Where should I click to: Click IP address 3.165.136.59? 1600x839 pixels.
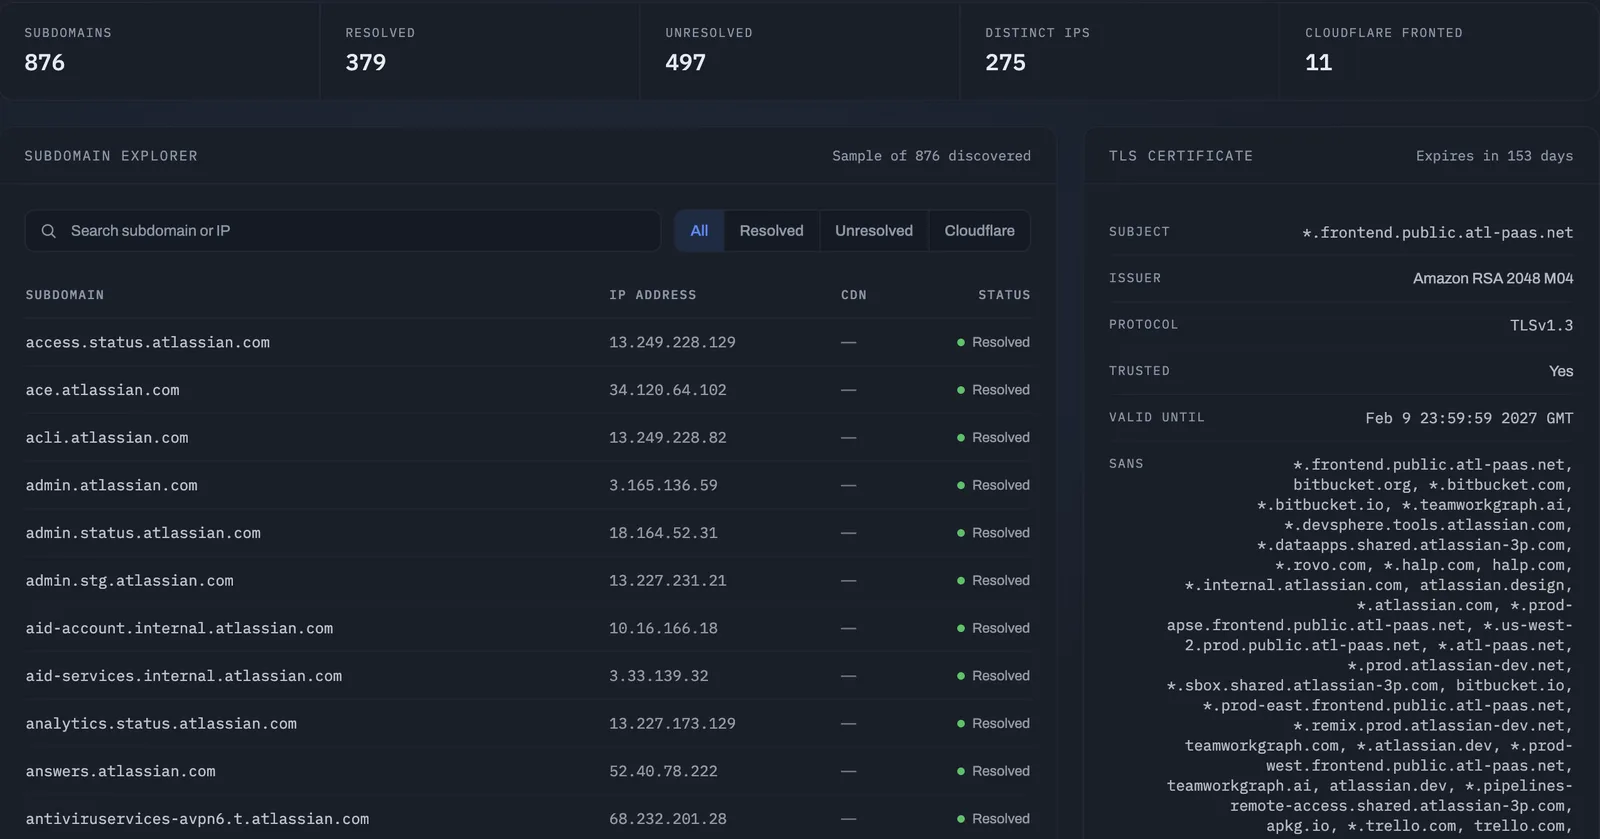[x=663, y=485]
